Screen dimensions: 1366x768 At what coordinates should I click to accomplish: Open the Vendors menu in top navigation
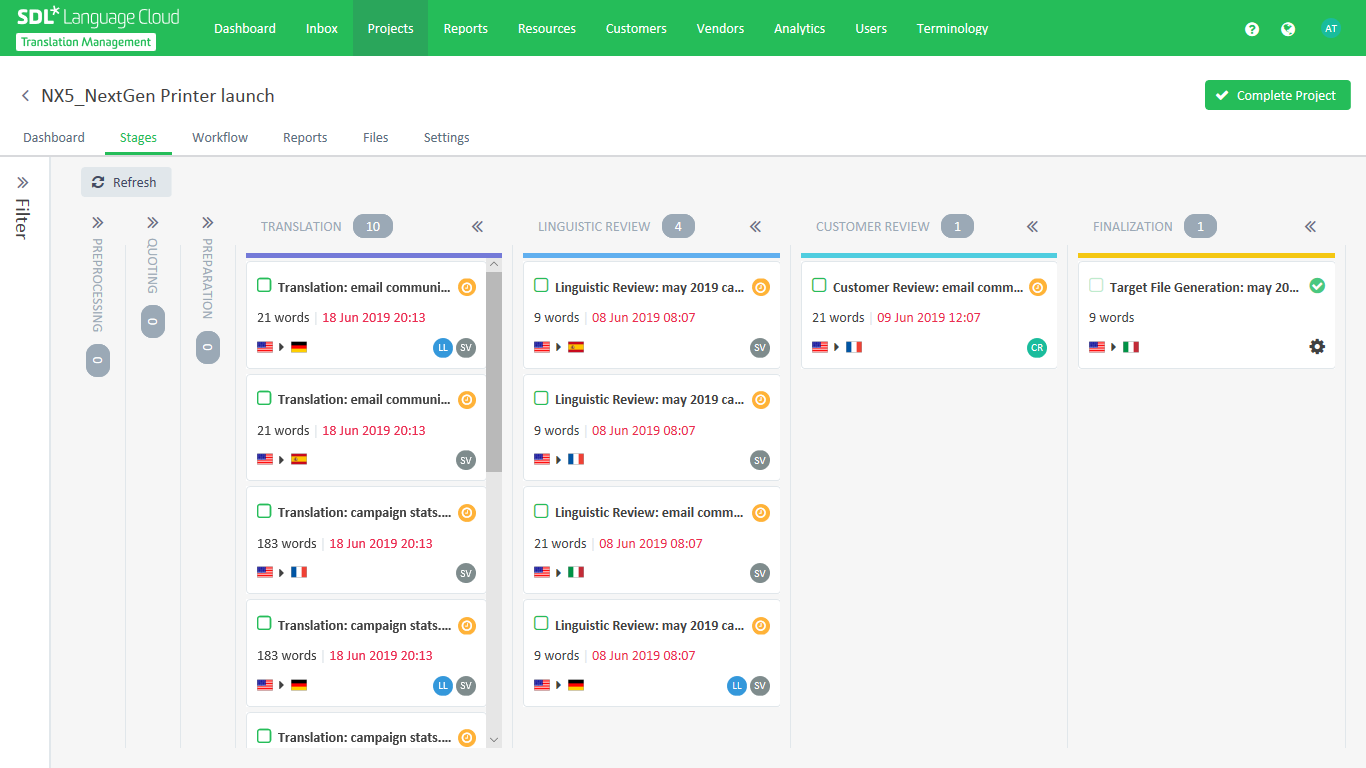720,28
